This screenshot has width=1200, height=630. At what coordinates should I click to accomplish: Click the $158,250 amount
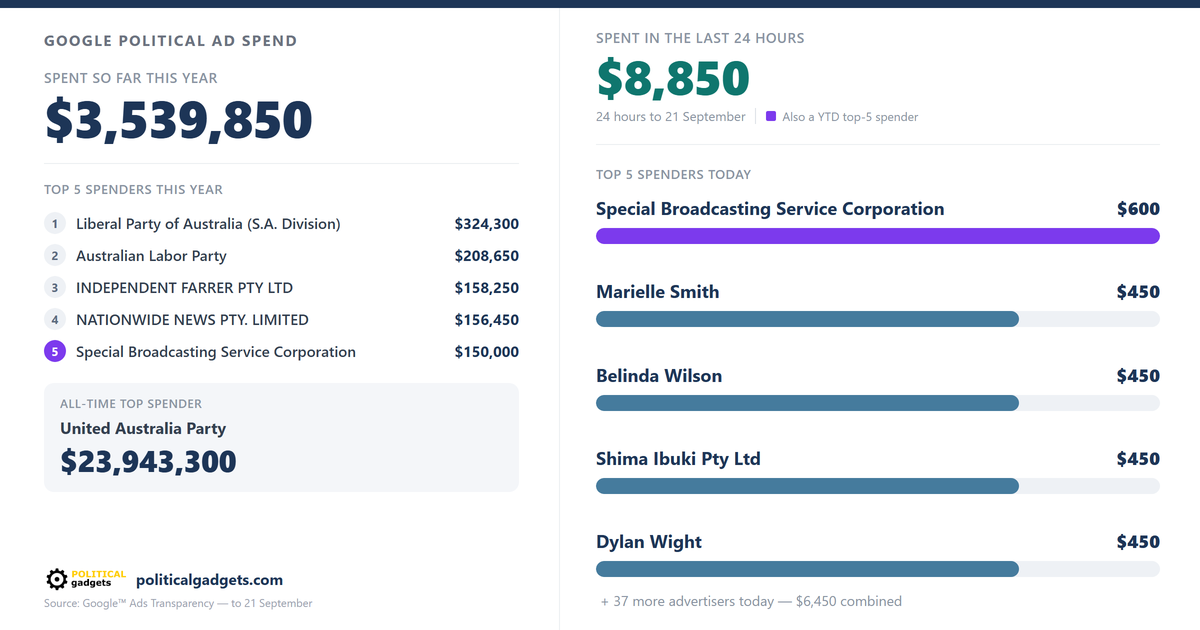pos(487,288)
